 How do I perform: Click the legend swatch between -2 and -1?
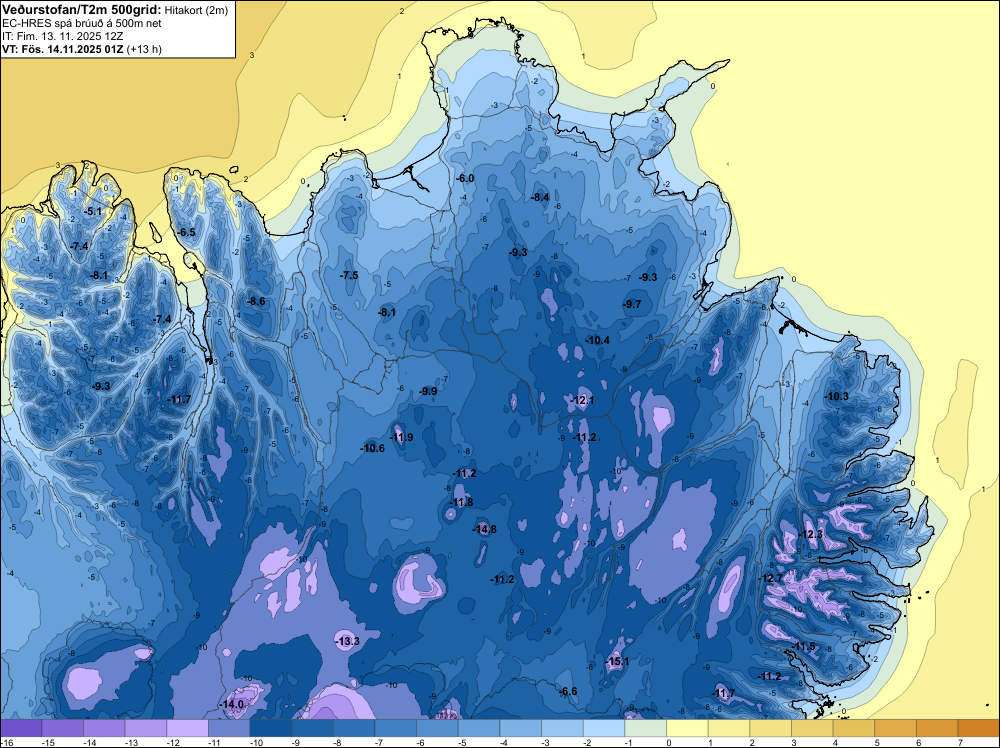pos(604,728)
